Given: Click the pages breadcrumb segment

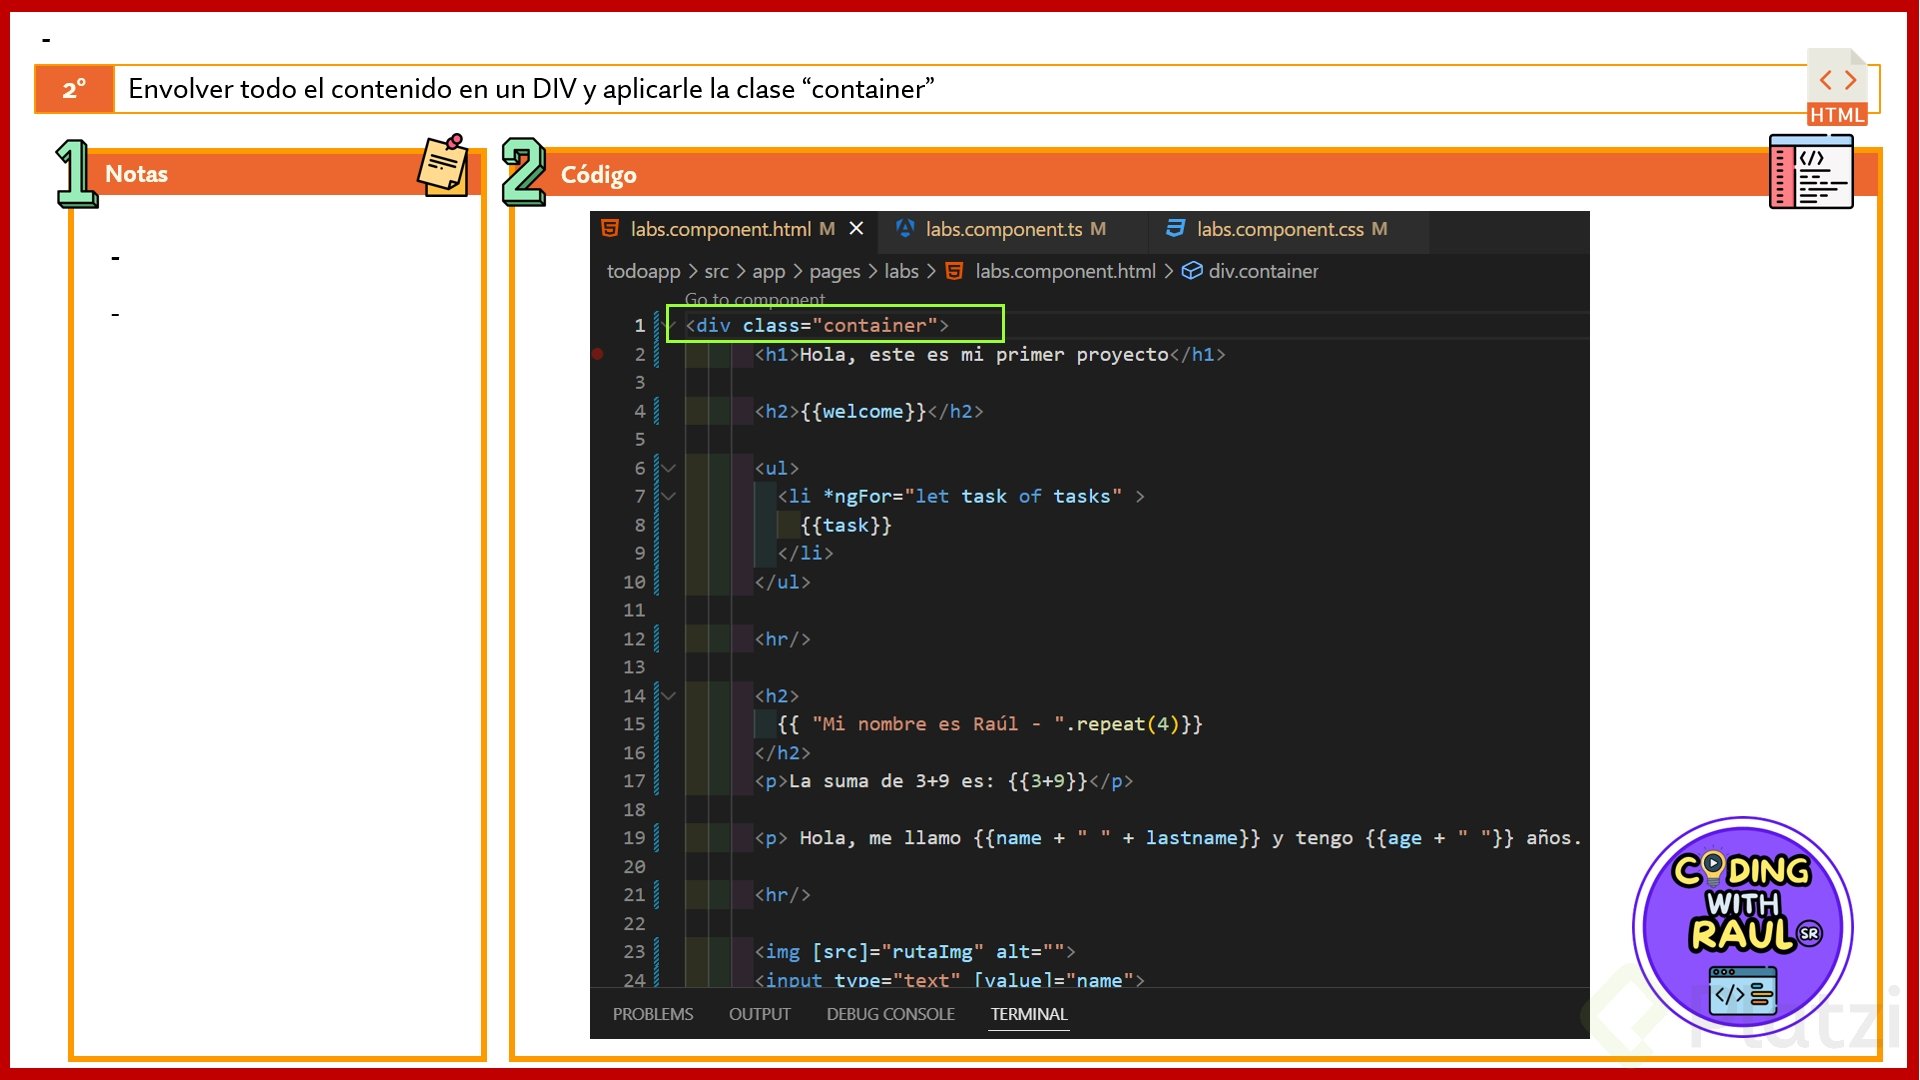Looking at the screenshot, I should (x=834, y=271).
